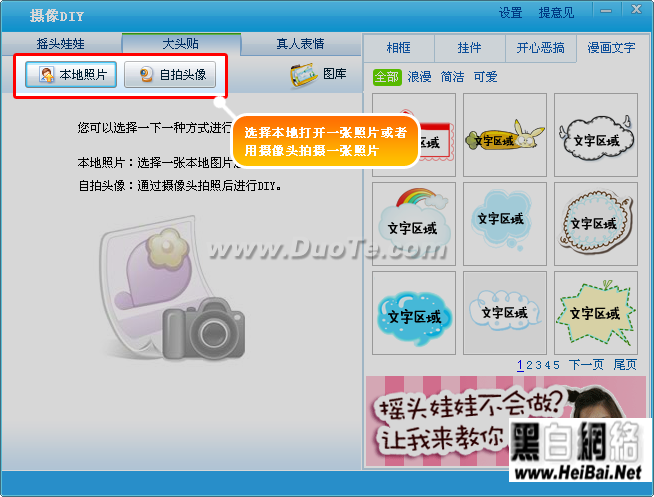654x497 pixels.
Task: Select the 可爱 category filter
Action: [x=485, y=77]
